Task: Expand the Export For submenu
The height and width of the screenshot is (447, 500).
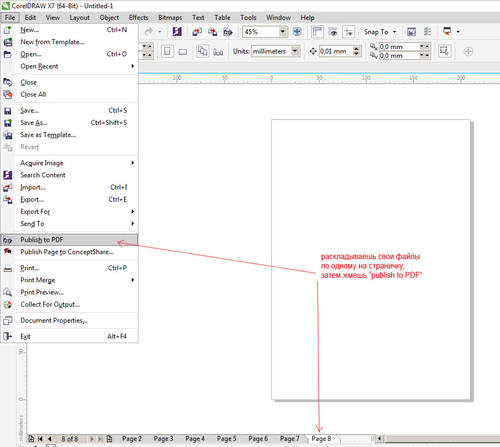Action: (x=69, y=212)
